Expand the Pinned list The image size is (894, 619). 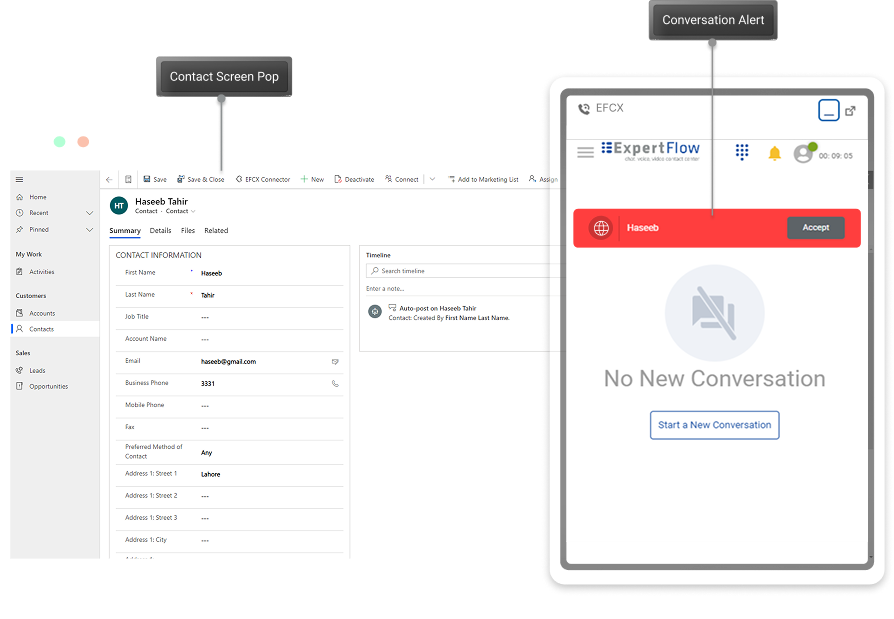point(89,230)
